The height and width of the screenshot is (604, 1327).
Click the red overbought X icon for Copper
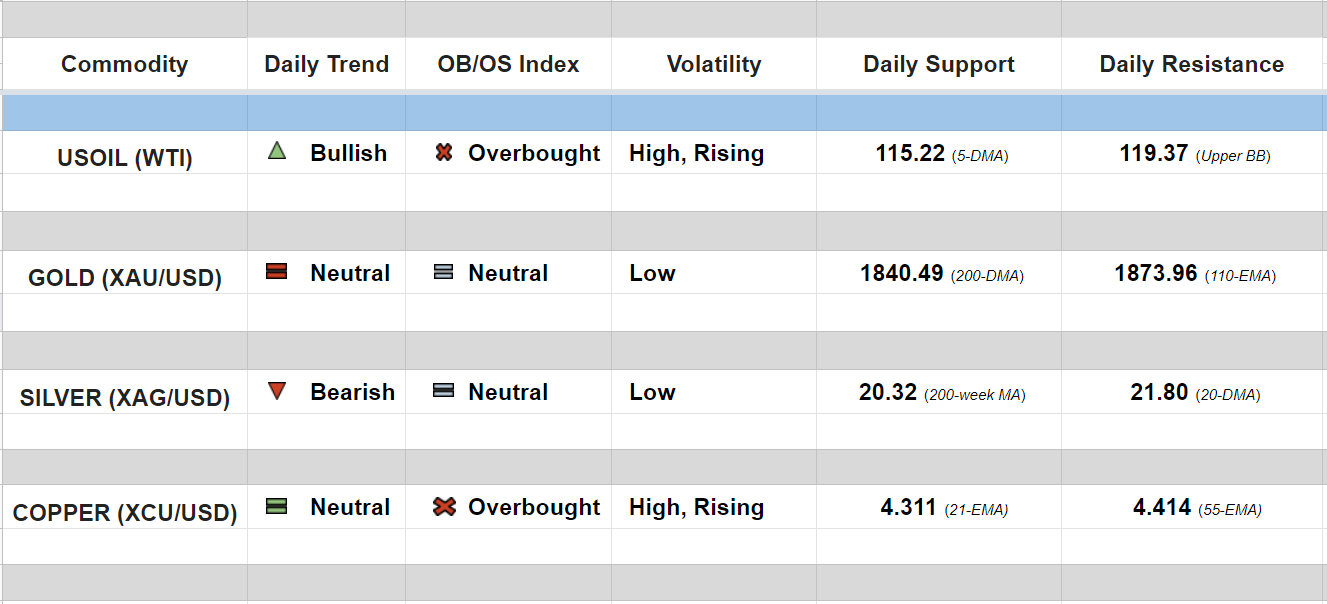tap(444, 507)
